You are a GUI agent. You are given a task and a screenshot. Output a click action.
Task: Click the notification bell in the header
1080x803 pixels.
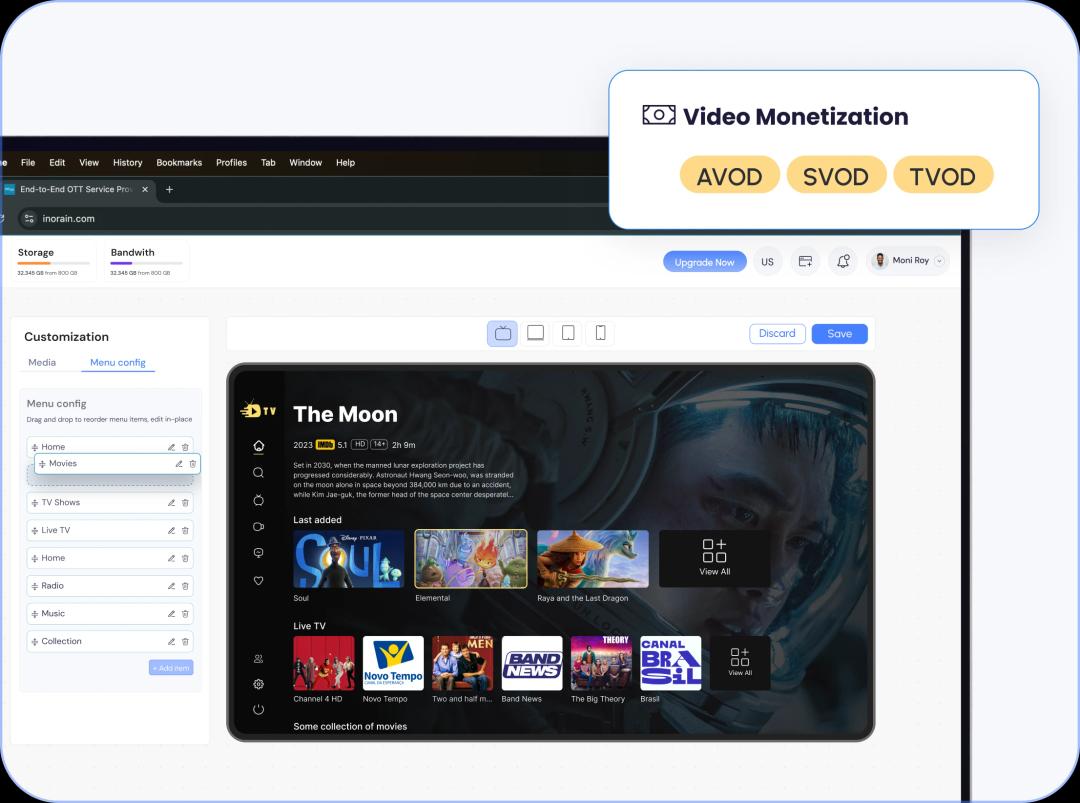point(842,260)
